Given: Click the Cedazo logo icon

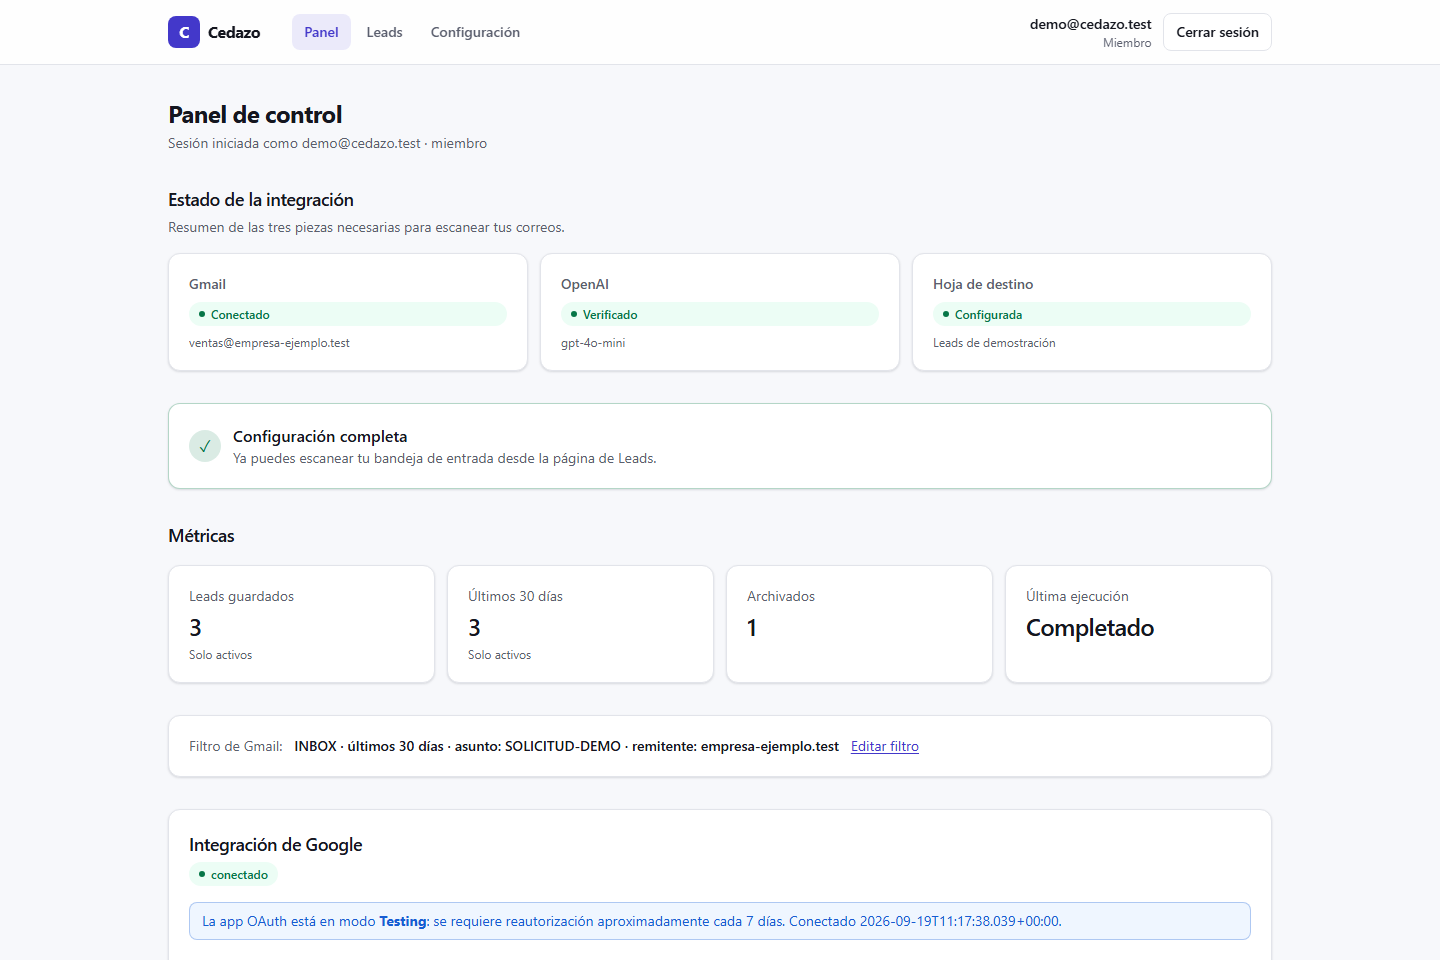Looking at the screenshot, I should 184,32.
